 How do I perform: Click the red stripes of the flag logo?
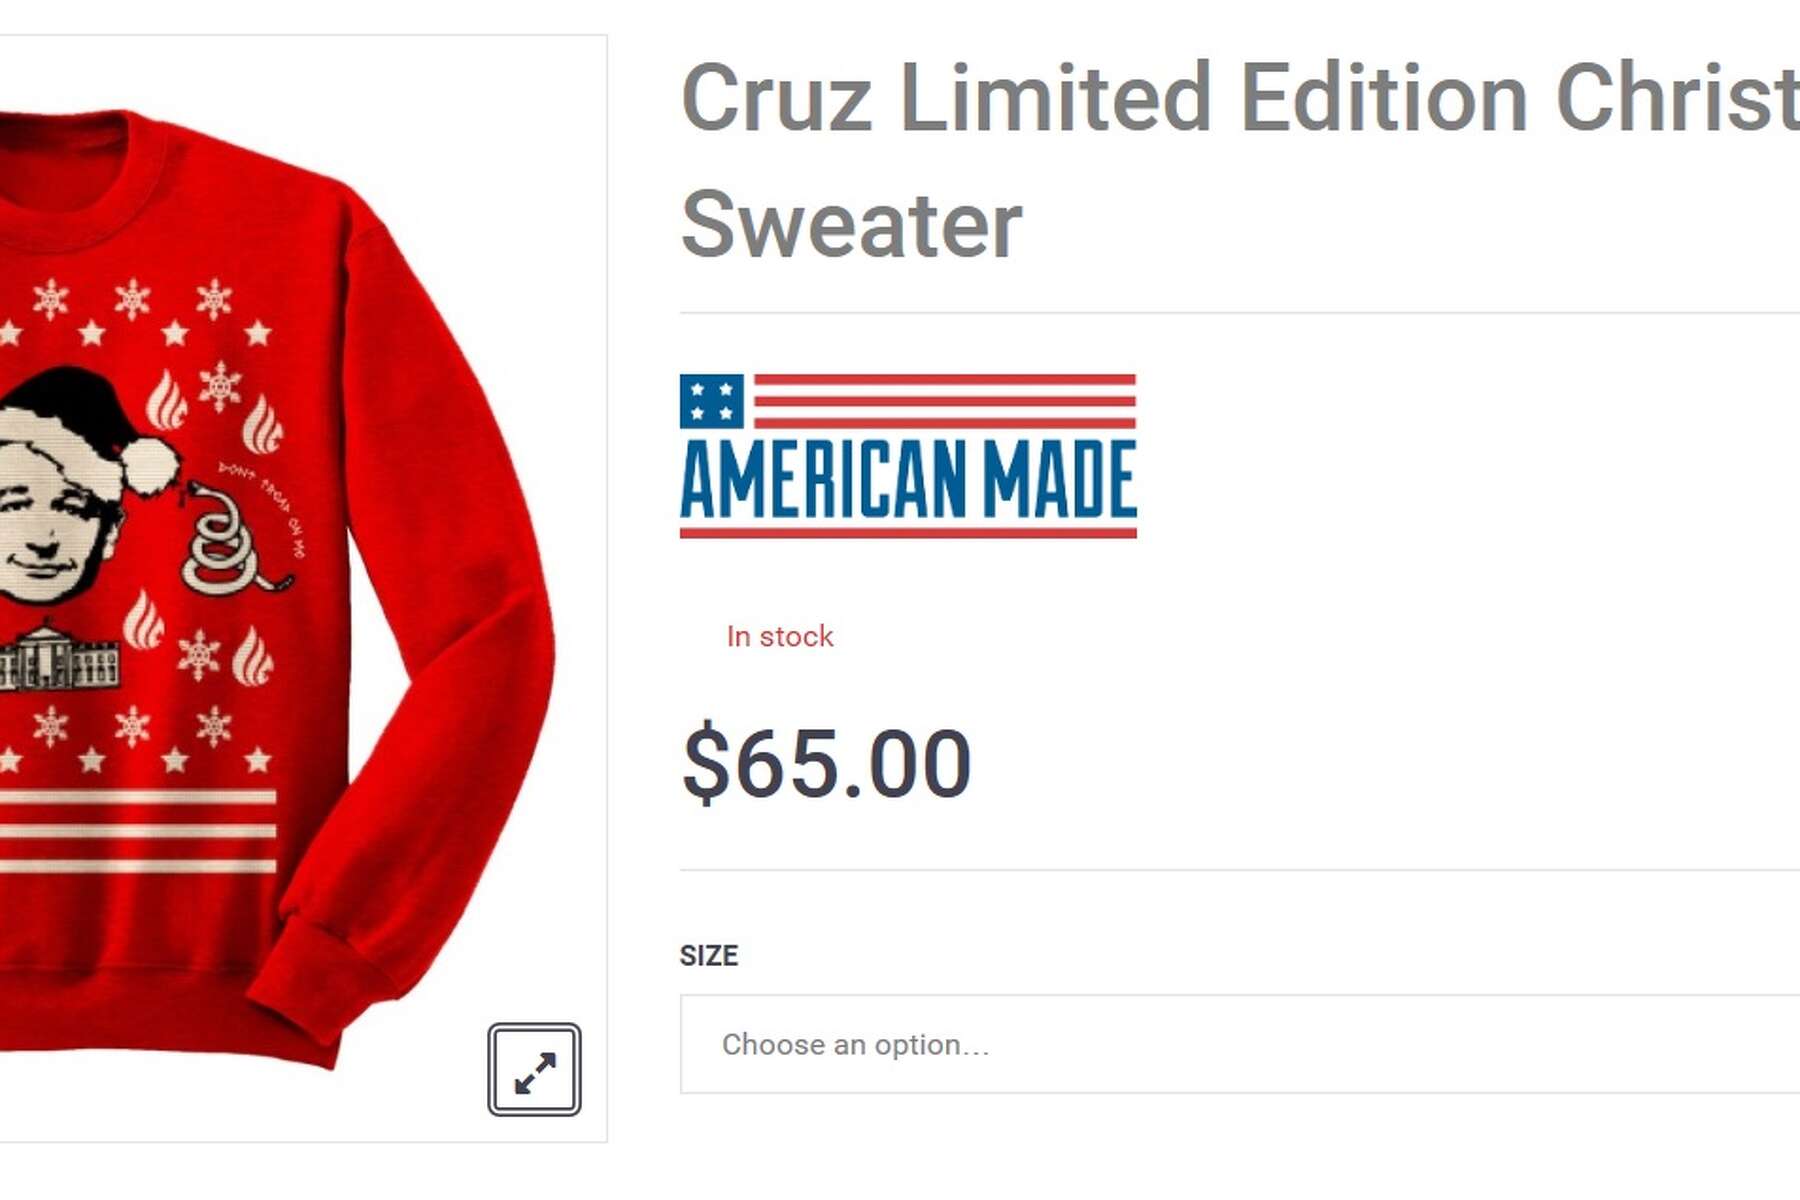click(x=945, y=401)
